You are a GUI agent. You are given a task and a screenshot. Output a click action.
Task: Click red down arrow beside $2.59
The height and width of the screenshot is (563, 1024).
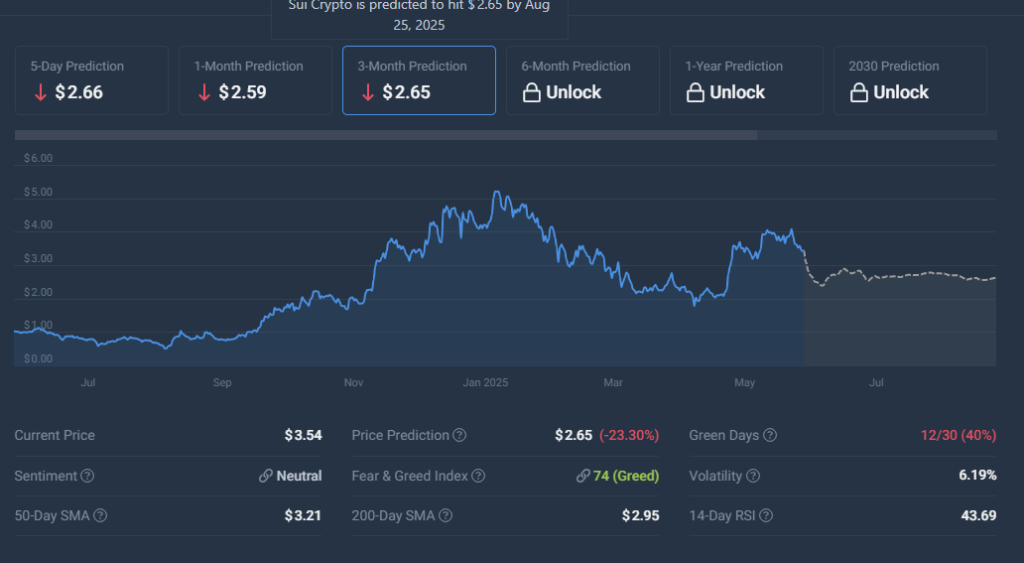pos(204,93)
